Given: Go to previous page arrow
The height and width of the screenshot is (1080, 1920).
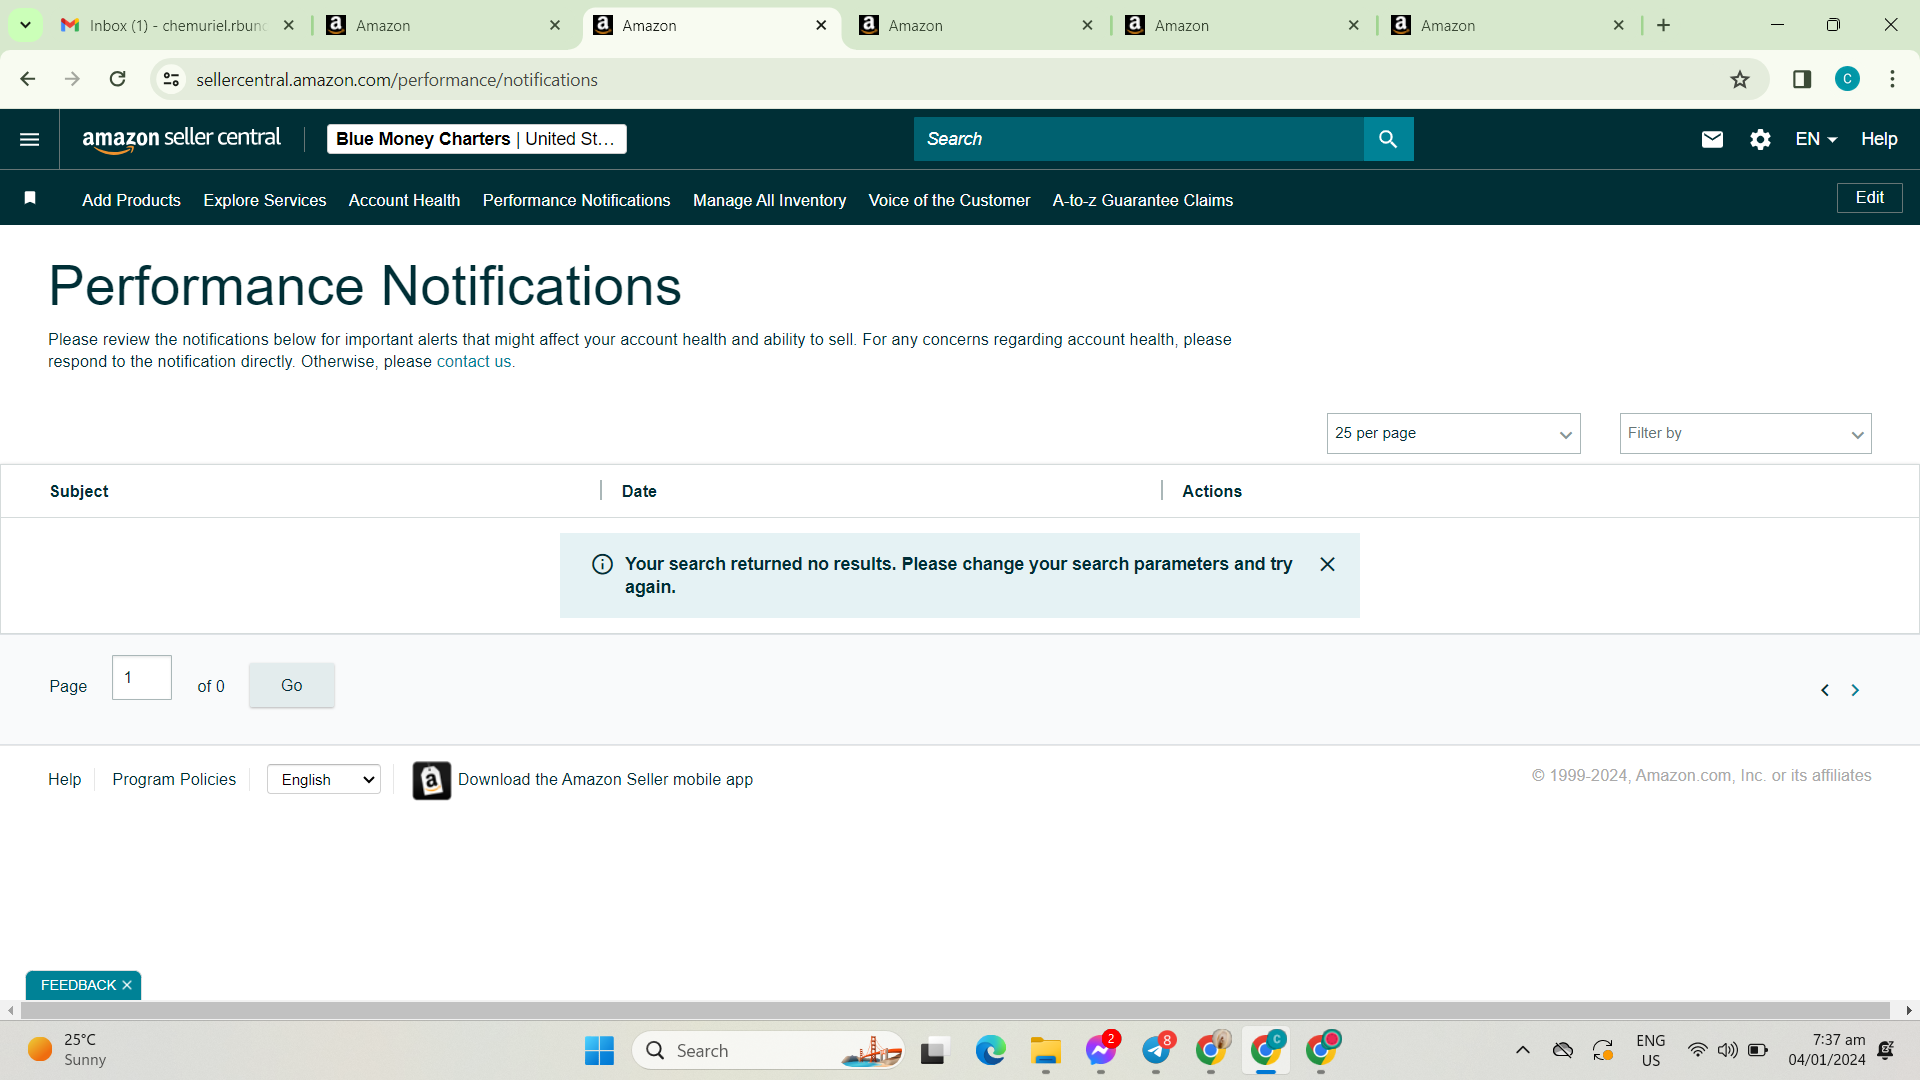Looking at the screenshot, I should point(1825,690).
